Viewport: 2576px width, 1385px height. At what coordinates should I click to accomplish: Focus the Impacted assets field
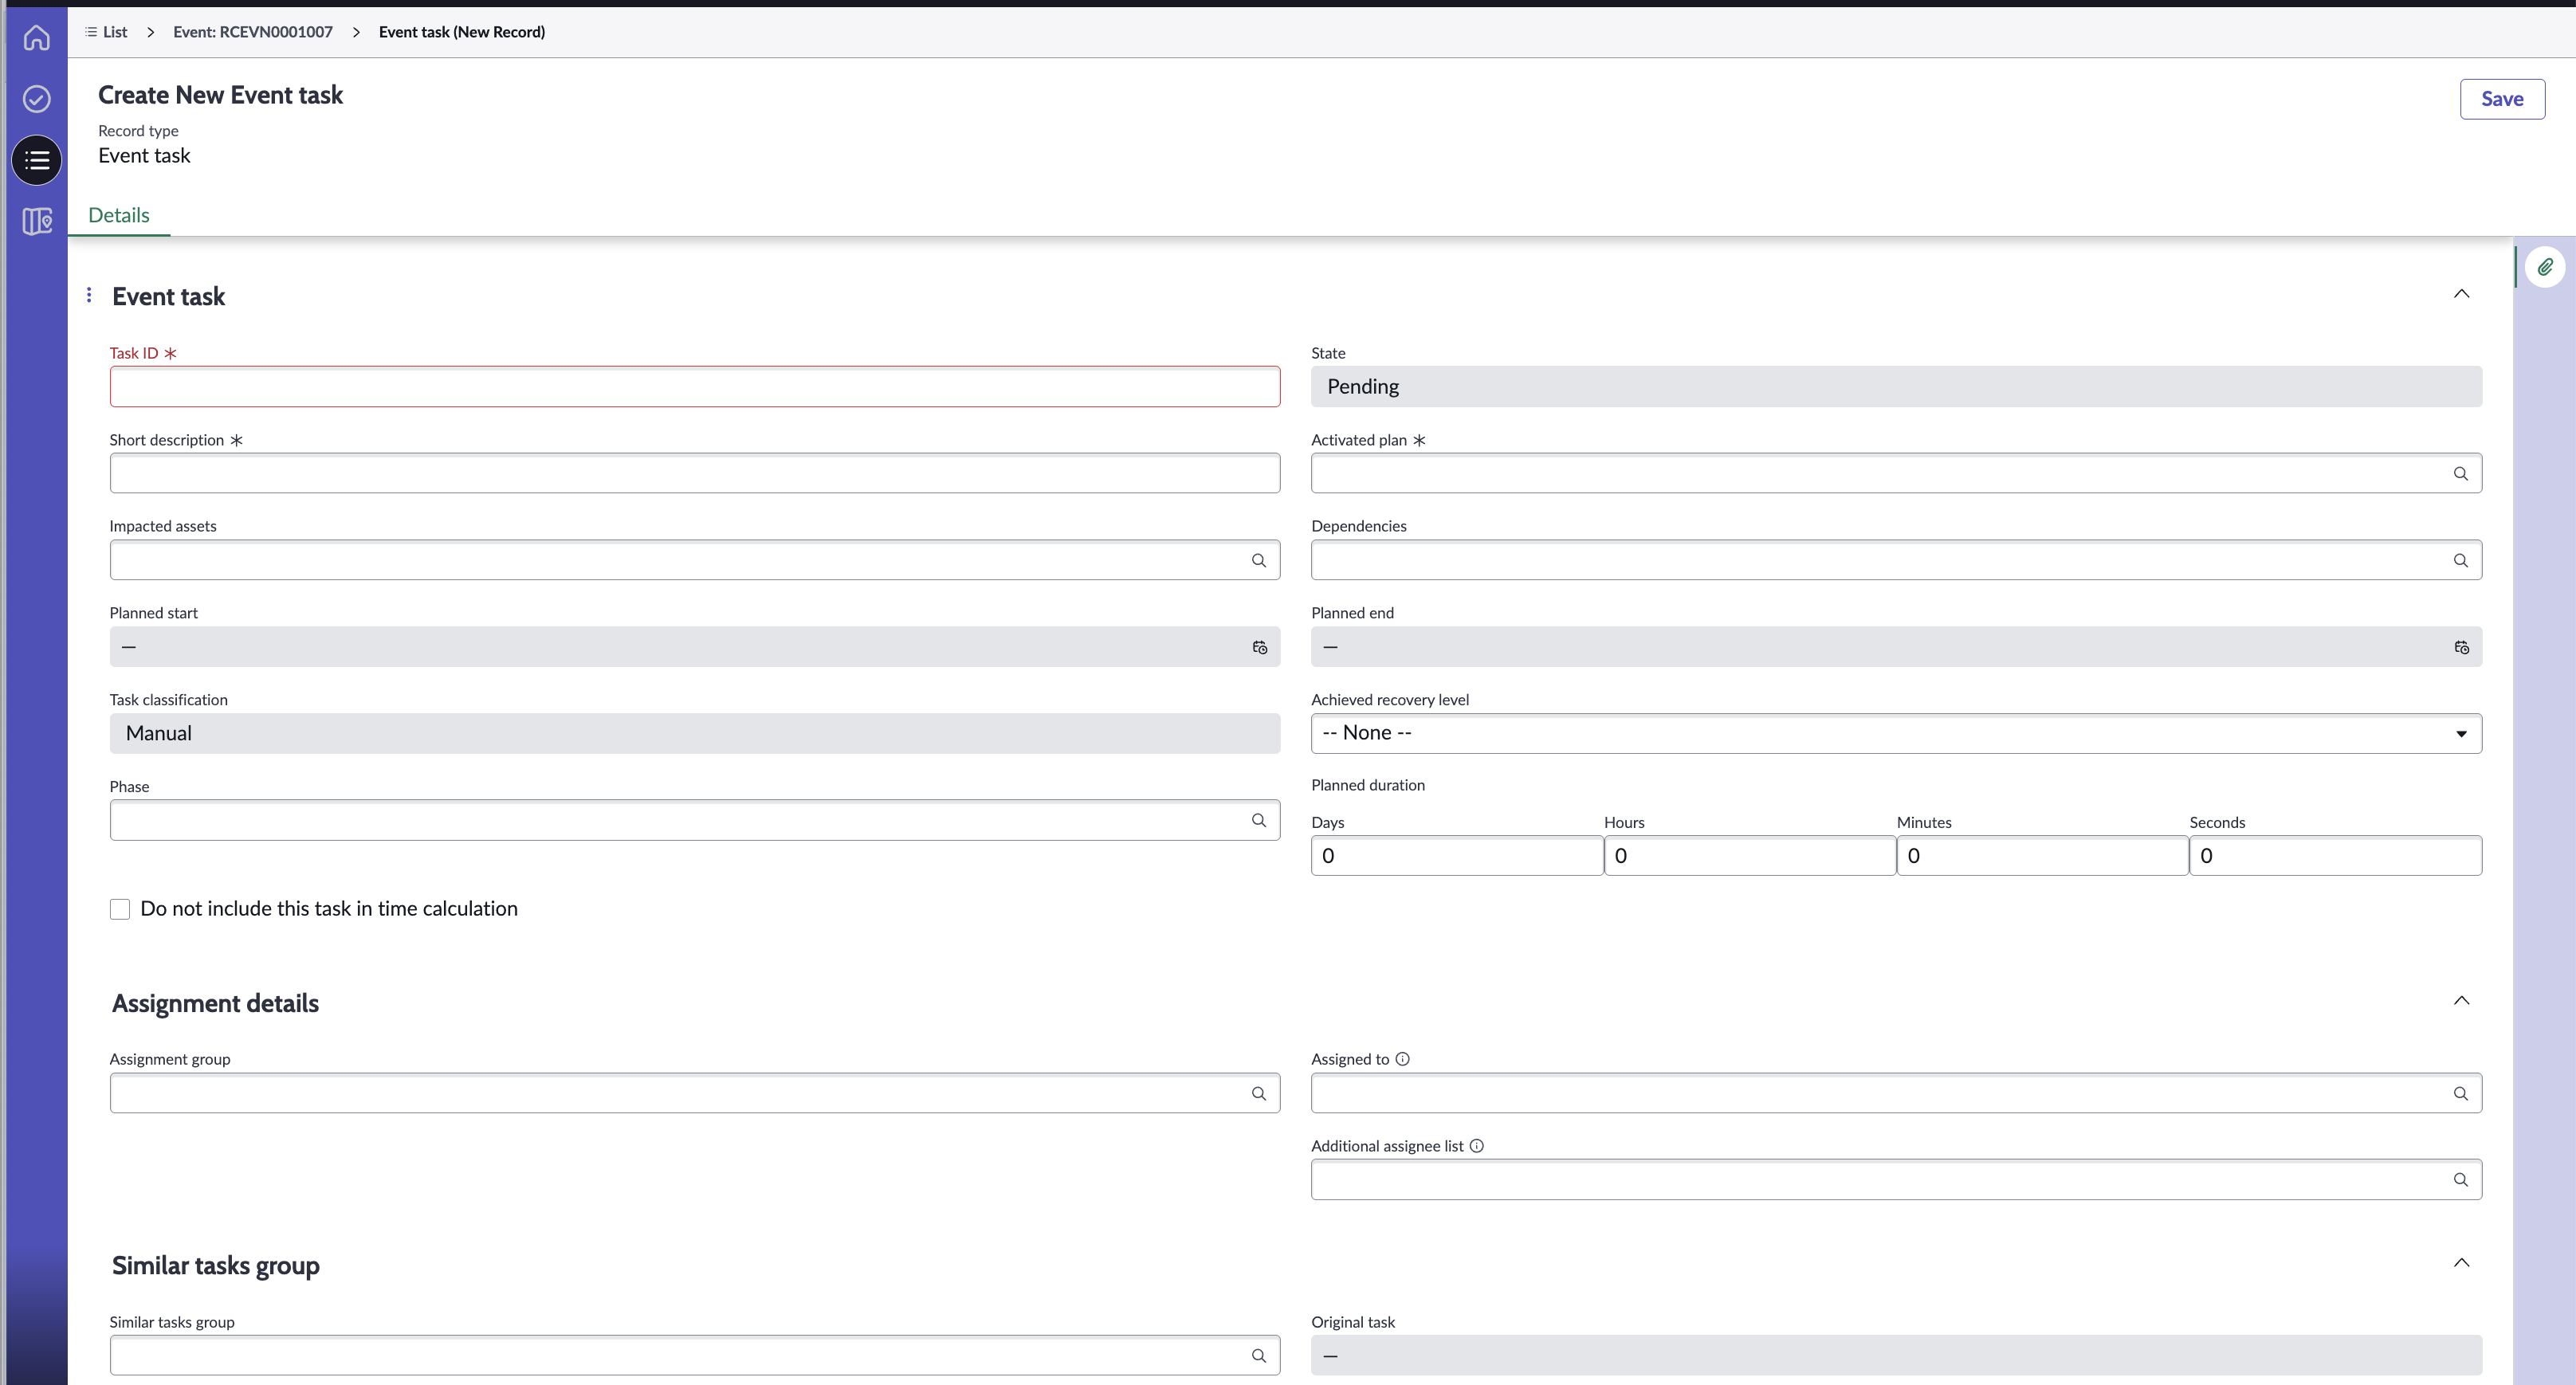(x=695, y=561)
